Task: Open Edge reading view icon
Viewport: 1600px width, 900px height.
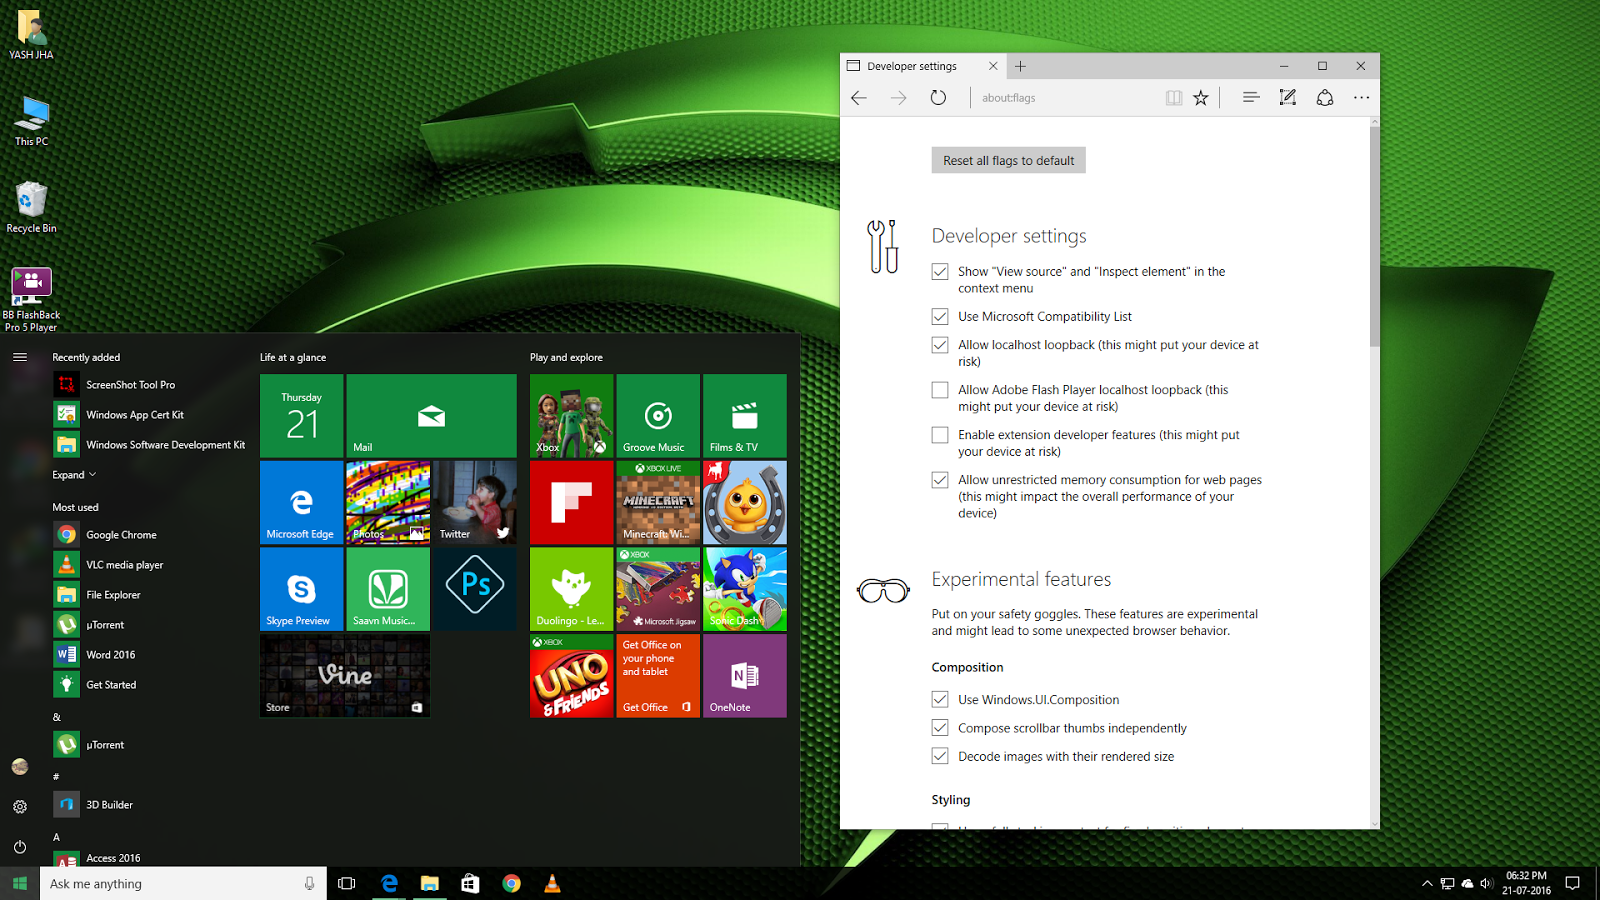Action: coord(1174,98)
